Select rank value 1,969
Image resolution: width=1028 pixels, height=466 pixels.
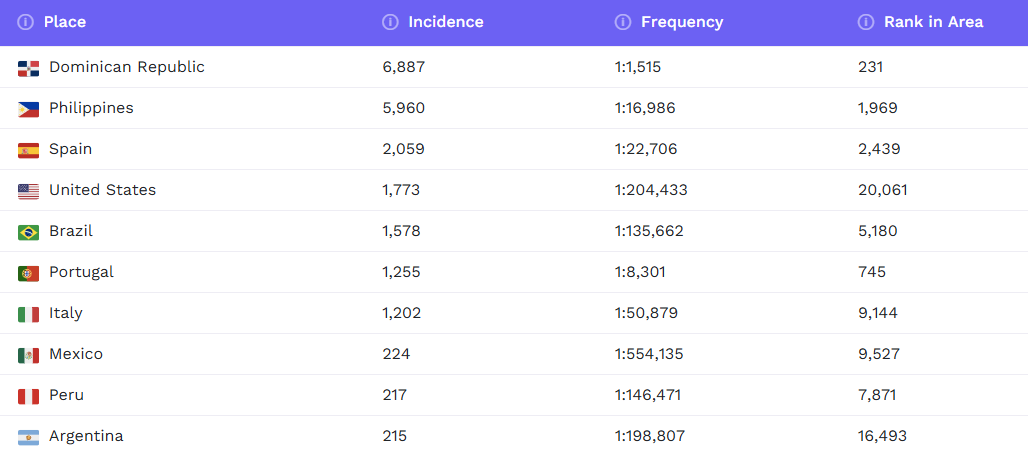coord(878,108)
